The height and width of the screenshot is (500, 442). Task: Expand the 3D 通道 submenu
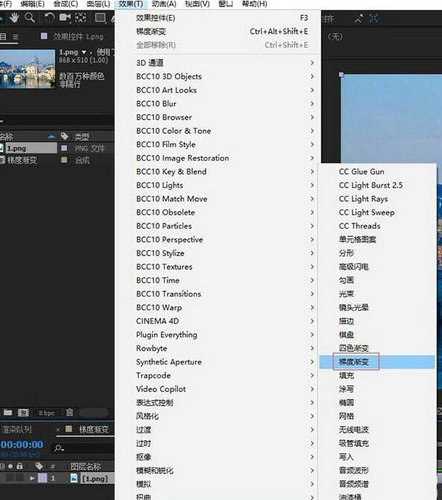218,63
